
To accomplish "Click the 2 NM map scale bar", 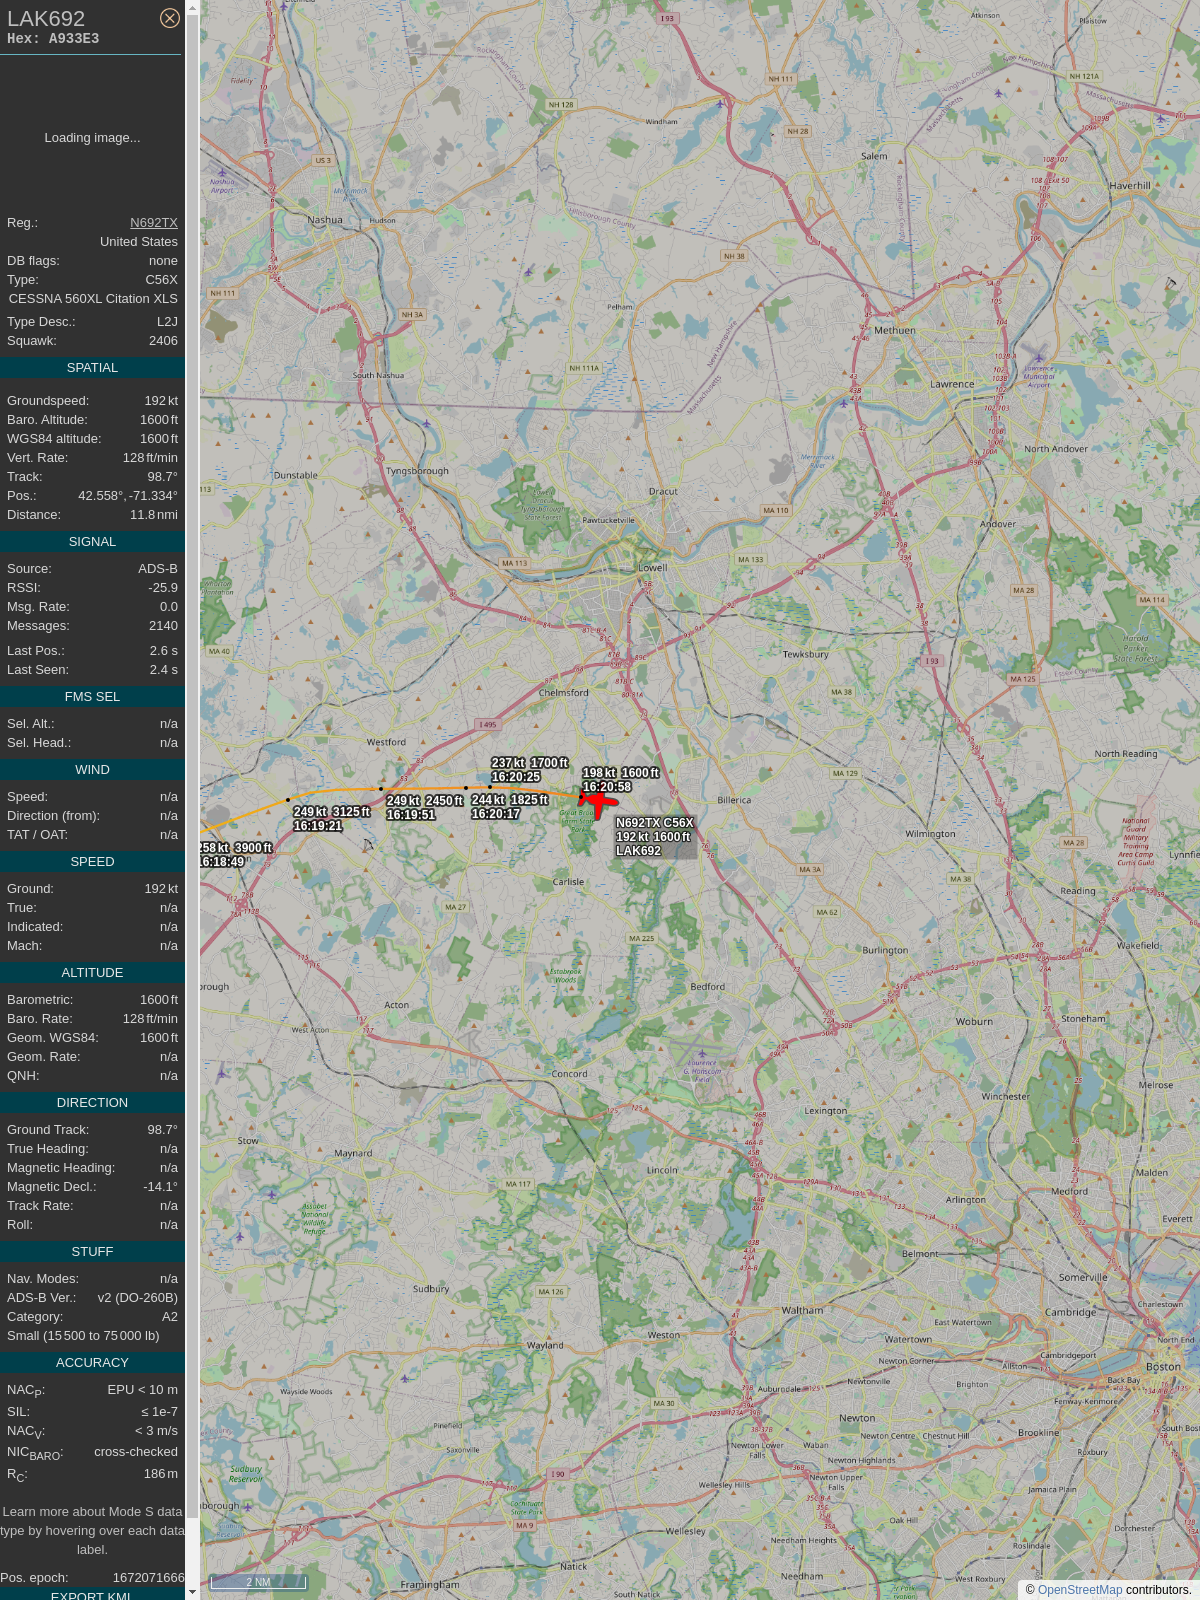I will coord(258,1582).
